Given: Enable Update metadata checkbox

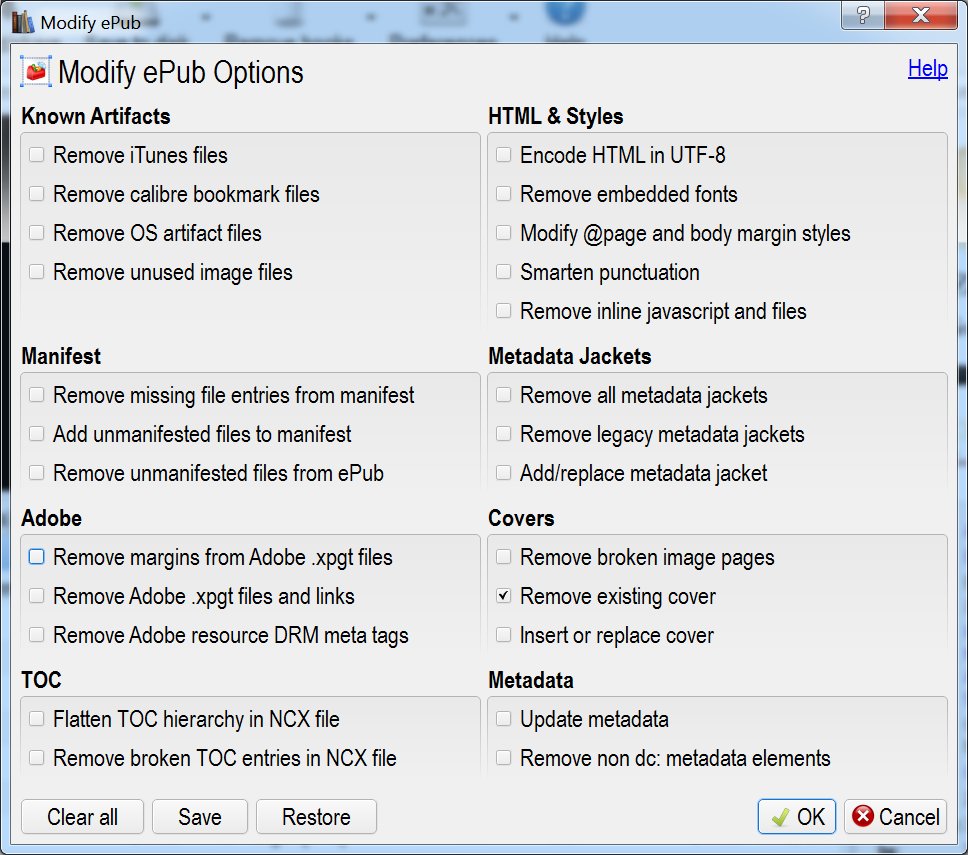Looking at the screenshot, I should 504,719.
